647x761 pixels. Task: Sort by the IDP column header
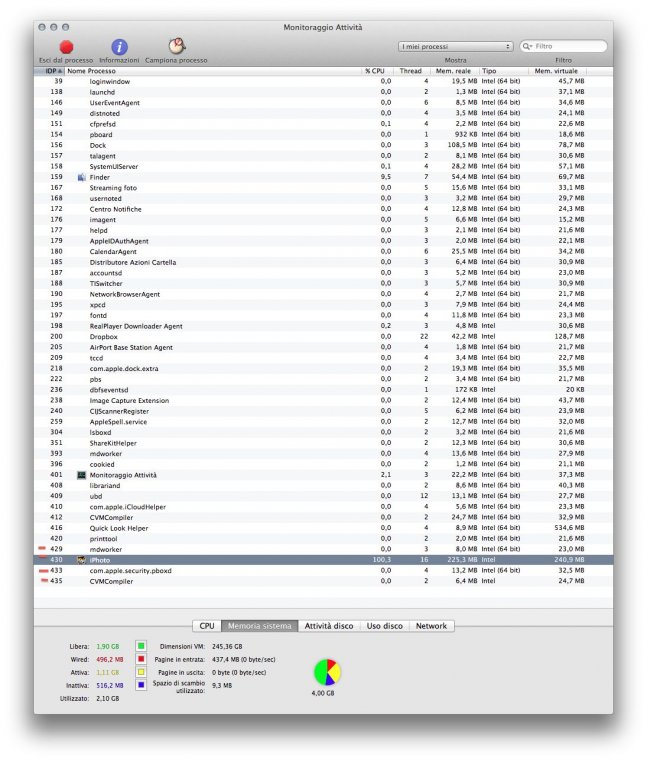(50, 71)
